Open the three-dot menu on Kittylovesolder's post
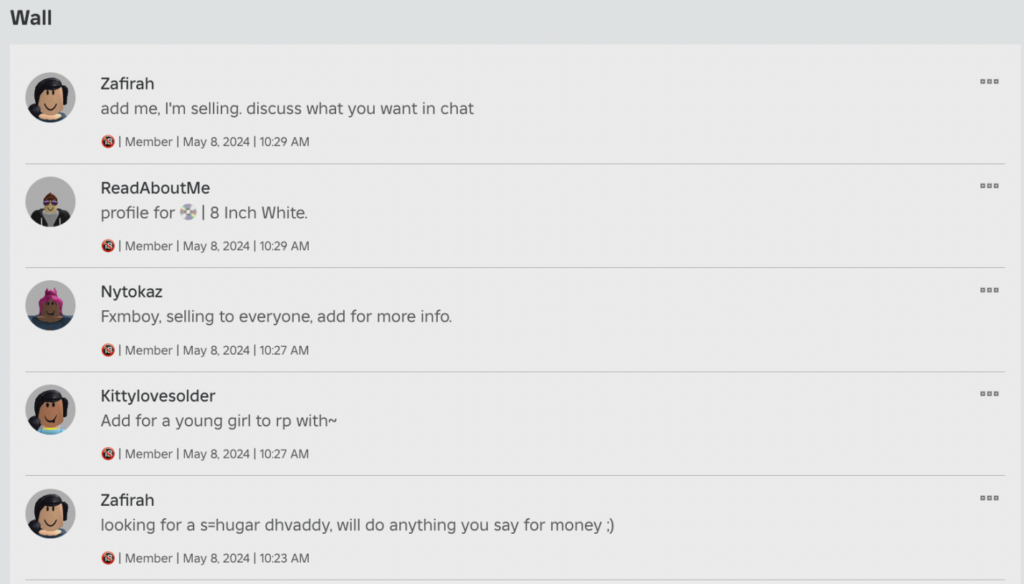Screen dimensions: 1024x584 989,394
